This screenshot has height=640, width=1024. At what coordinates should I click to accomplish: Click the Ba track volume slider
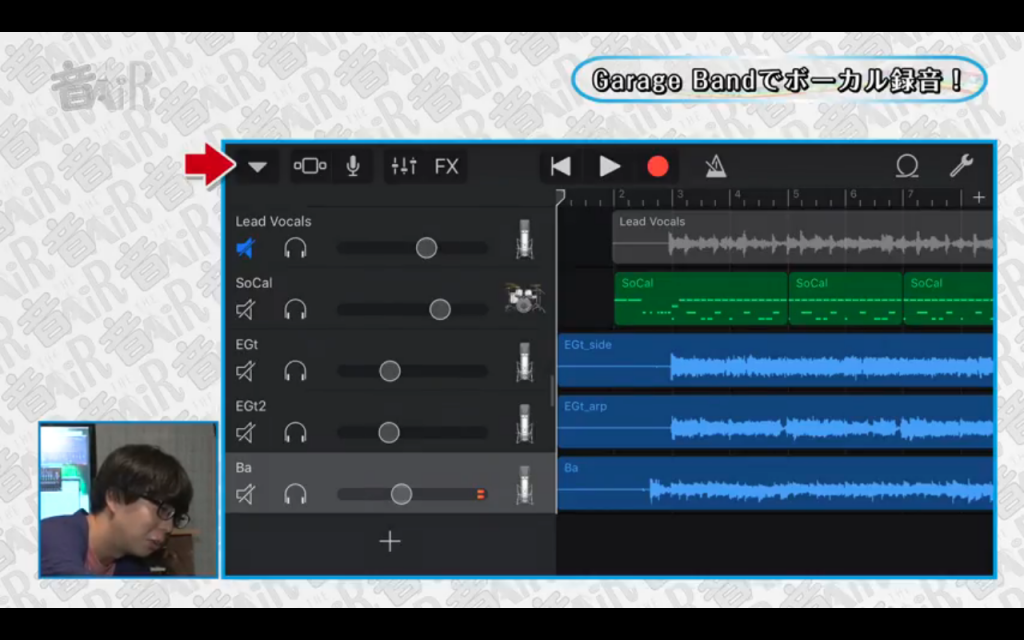pyautogui.click(x=401, y=494)
